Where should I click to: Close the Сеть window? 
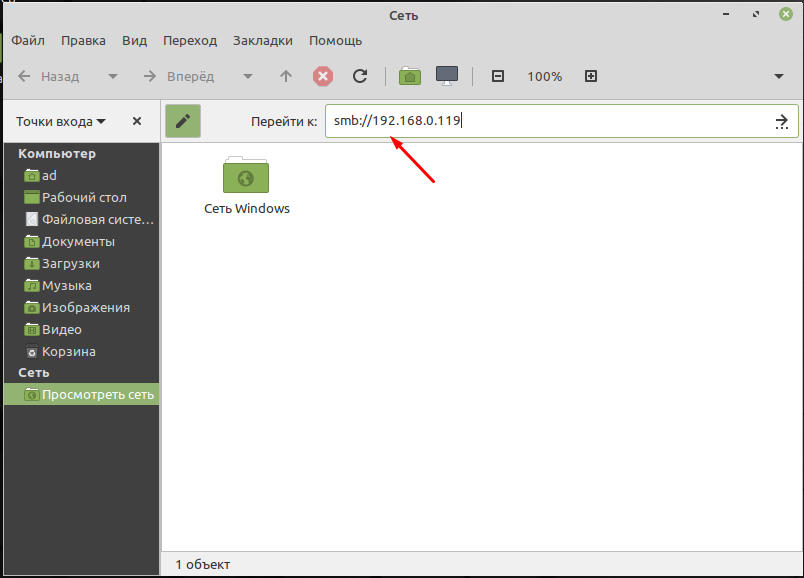[786, 14]
